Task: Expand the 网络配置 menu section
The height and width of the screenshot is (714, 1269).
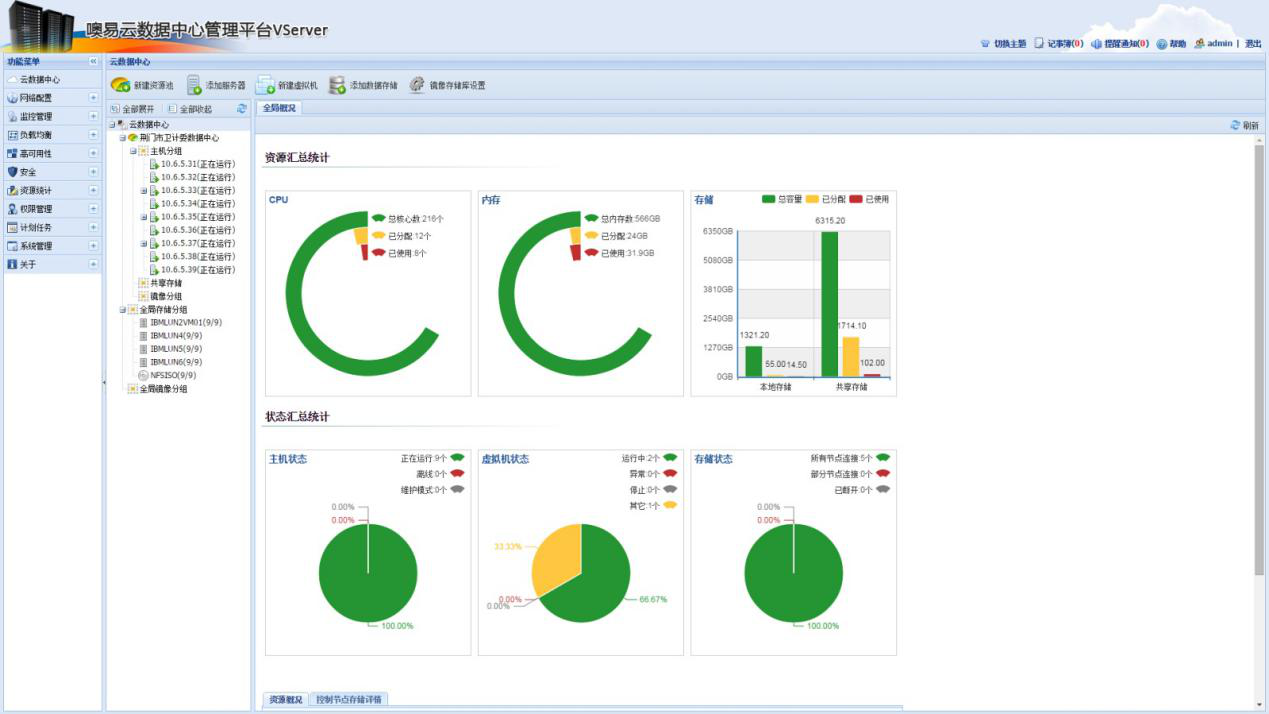Action: pos(93,98)
